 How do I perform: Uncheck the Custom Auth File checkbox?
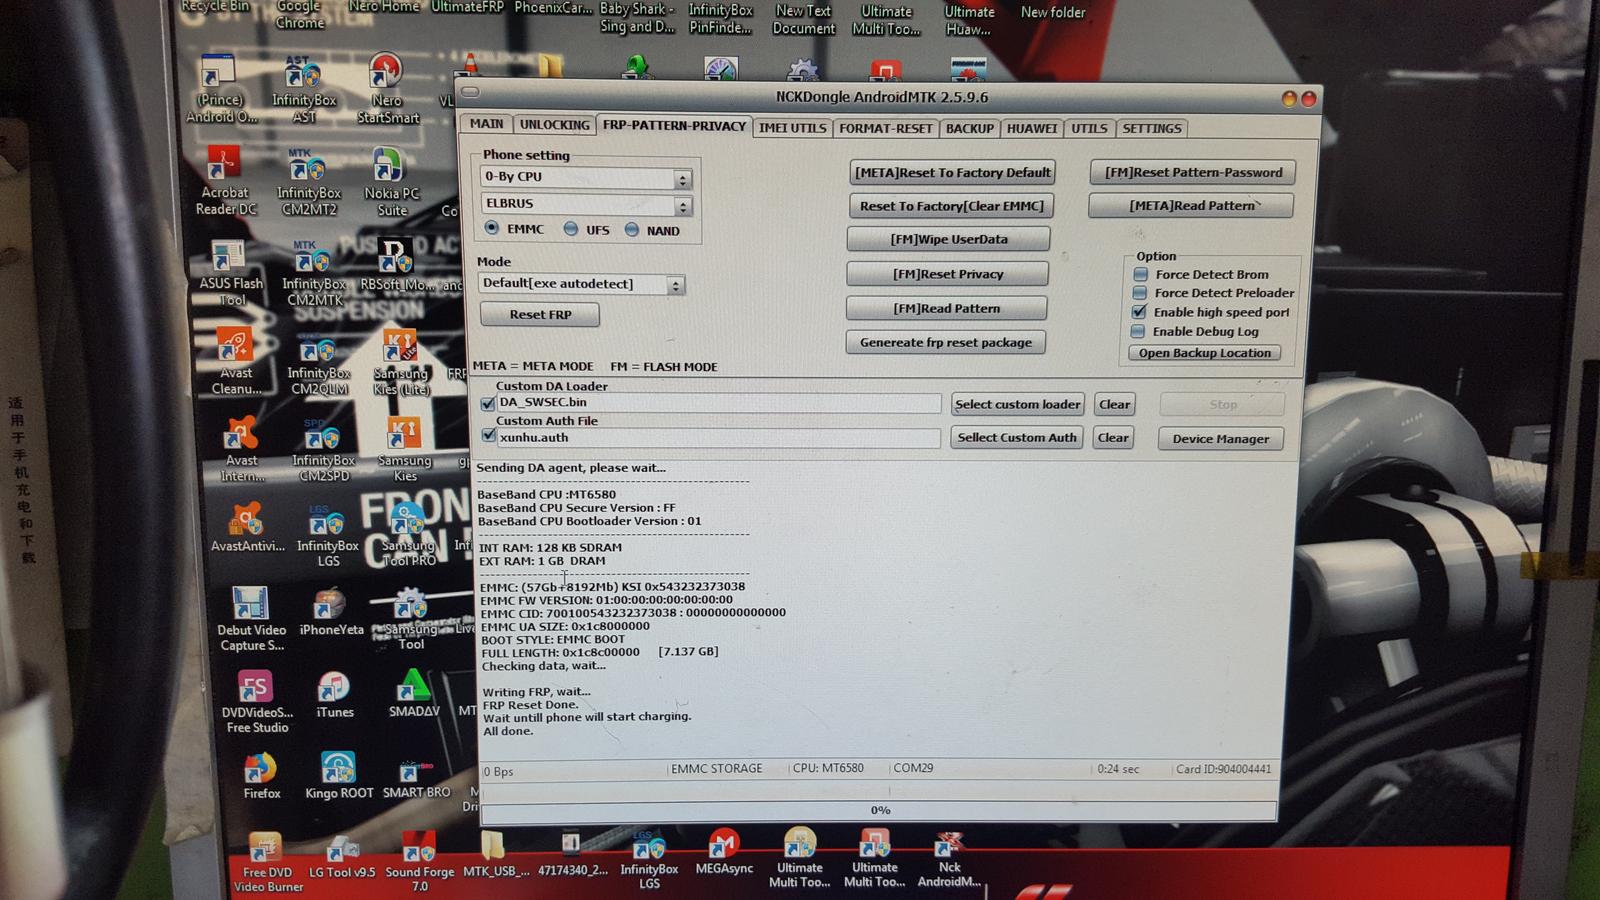coord(488,436)
